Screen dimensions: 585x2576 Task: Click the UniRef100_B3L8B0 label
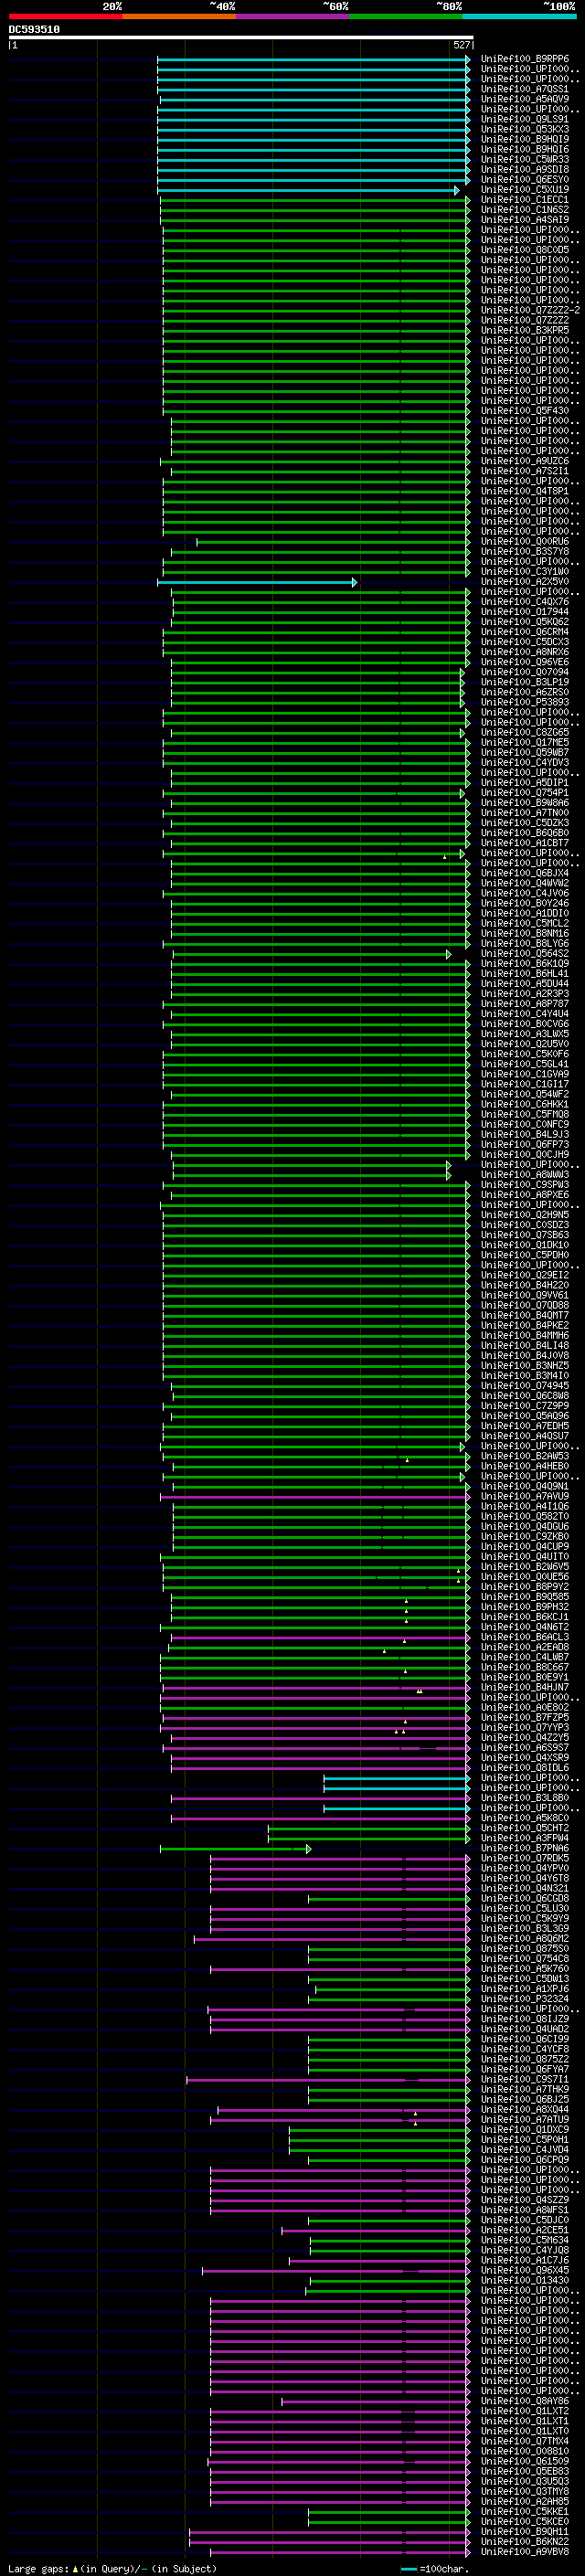point(525,1797)
